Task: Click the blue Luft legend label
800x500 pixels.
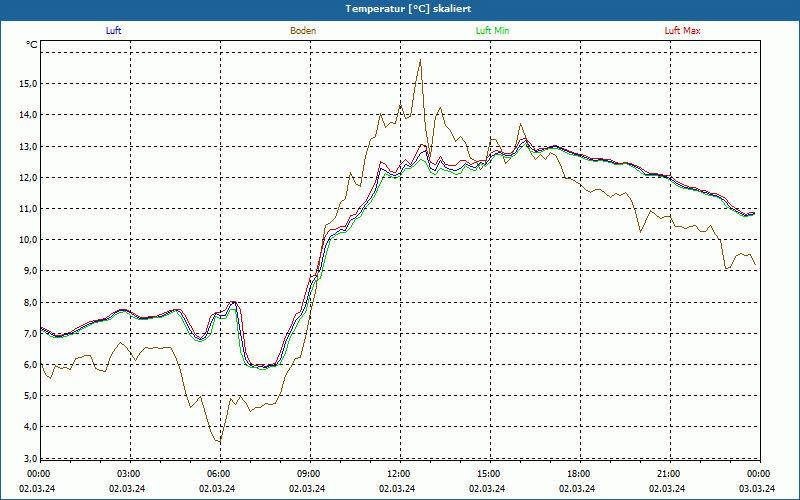Action: click(x=113, y=31)
